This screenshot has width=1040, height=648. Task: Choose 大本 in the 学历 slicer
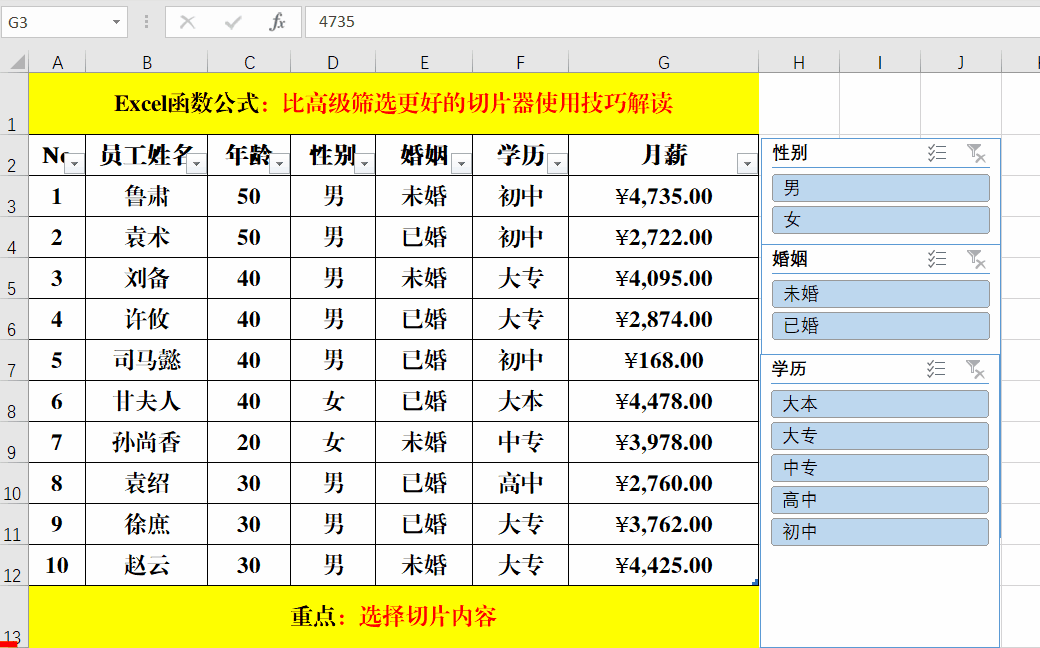(x=879, y=404)
